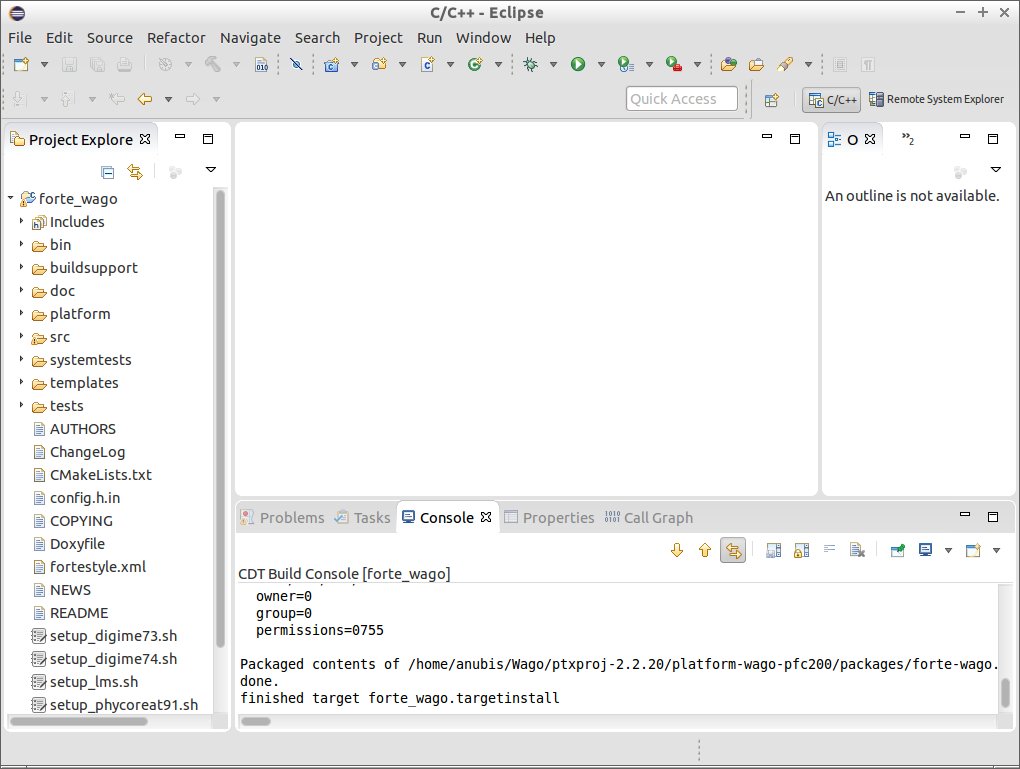Viewport: 1020px width, 769px height.
Task: Click the Pin Console icon
Action: click(x=897, y=550)
